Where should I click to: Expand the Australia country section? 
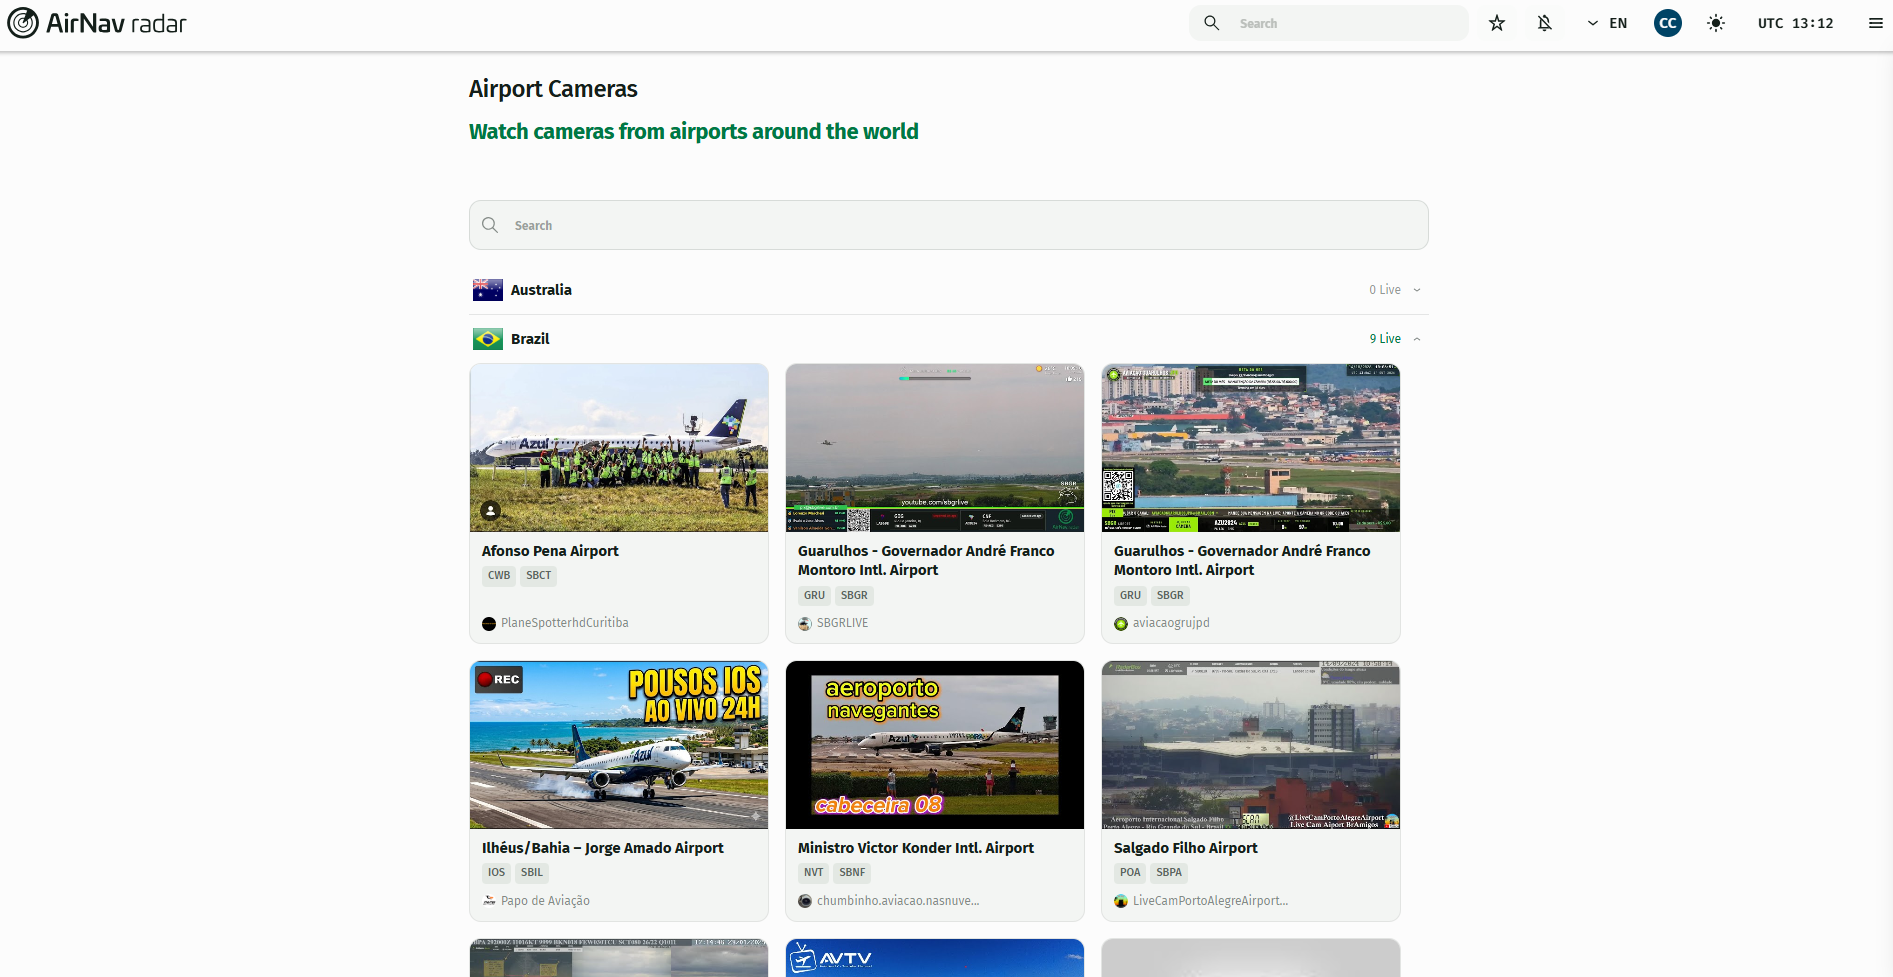[948, 290]
